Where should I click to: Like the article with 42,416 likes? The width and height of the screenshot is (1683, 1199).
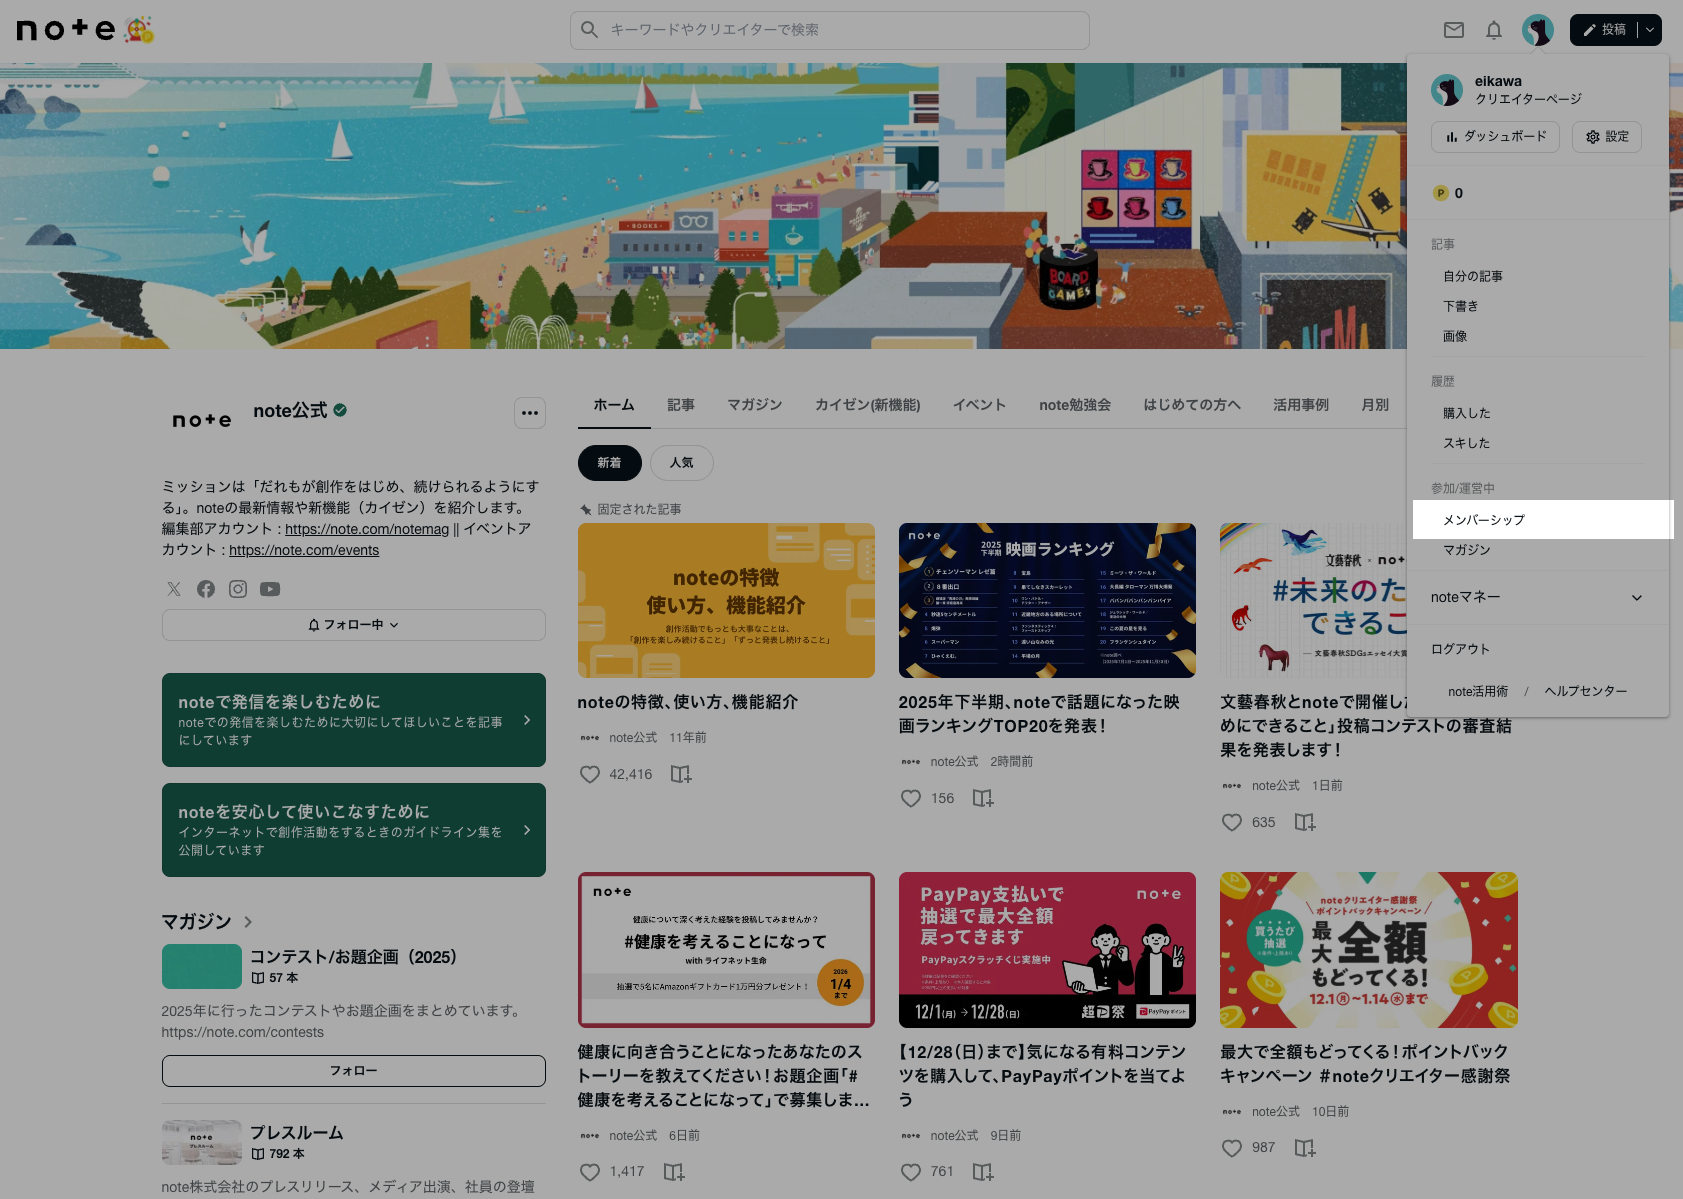click(x=590, y=774)
